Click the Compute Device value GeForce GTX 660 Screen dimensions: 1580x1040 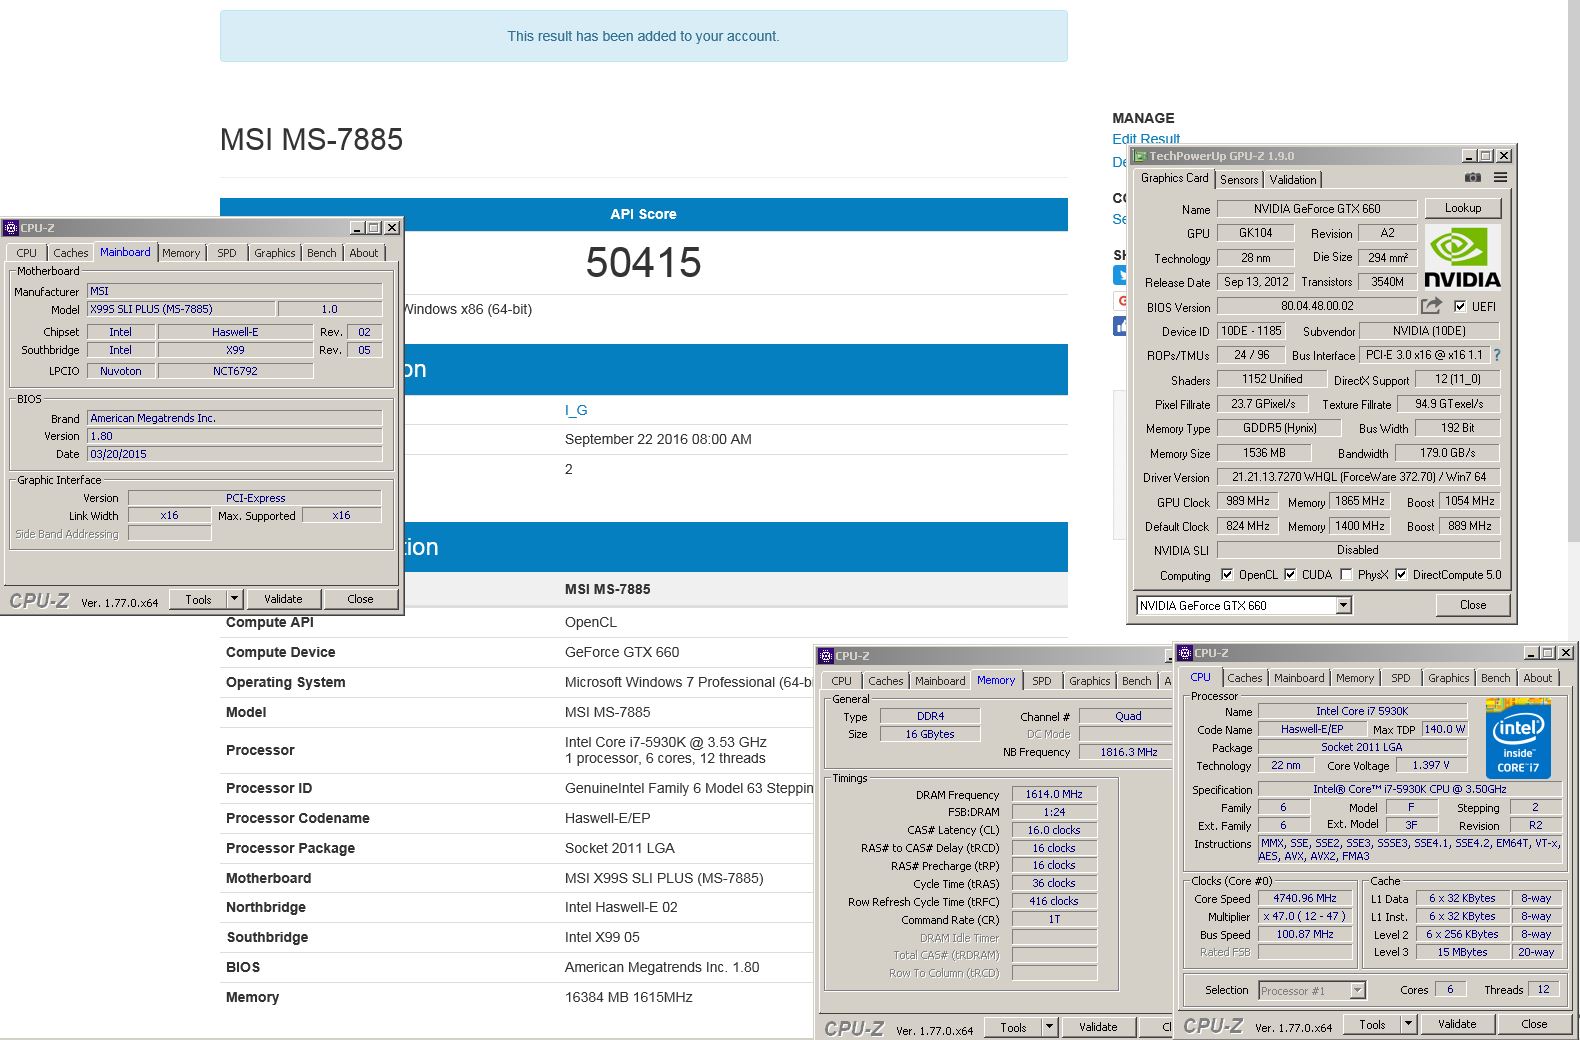[x=622, y=652]
